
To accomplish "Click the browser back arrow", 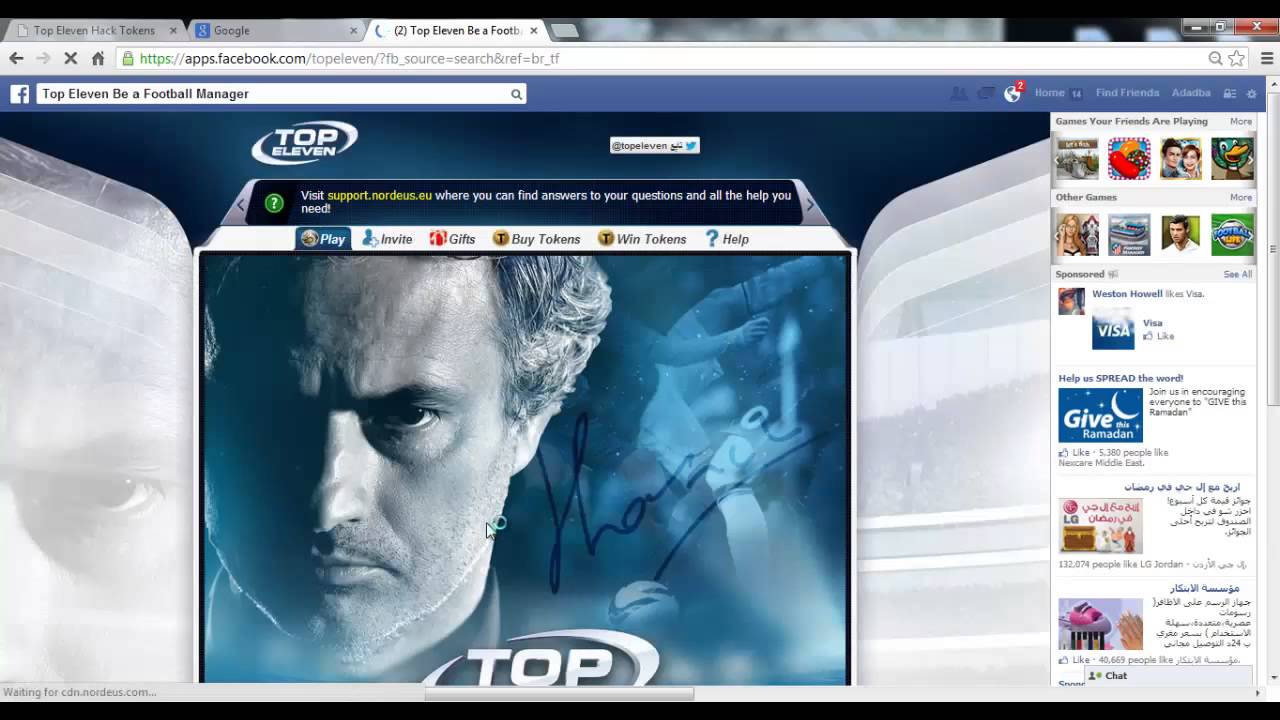I will click(x=16, y=58).
